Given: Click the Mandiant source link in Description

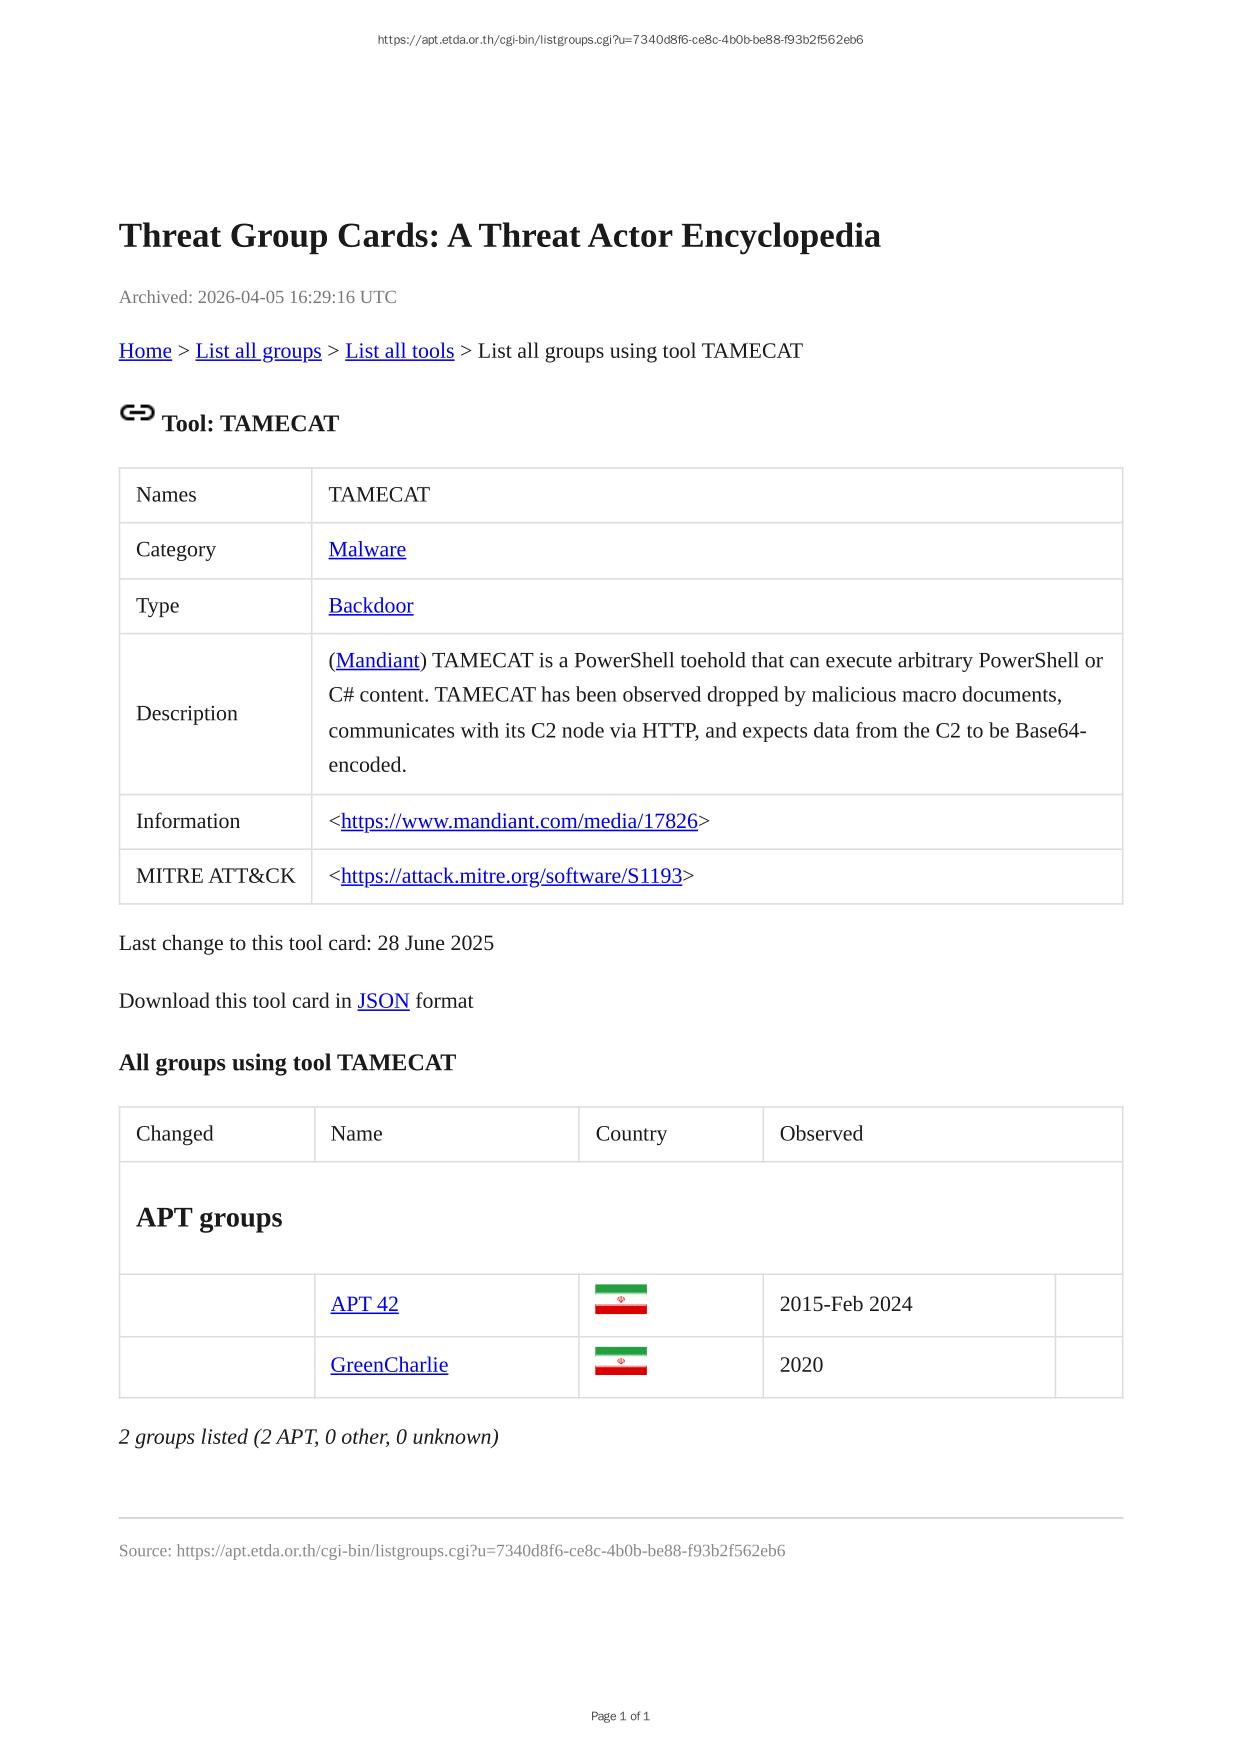Looking at the screenshot, I should coord(377,661).
